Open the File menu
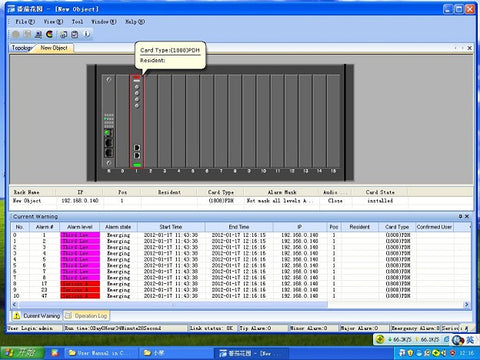The image size is (480, 360). tap(25, 22)
